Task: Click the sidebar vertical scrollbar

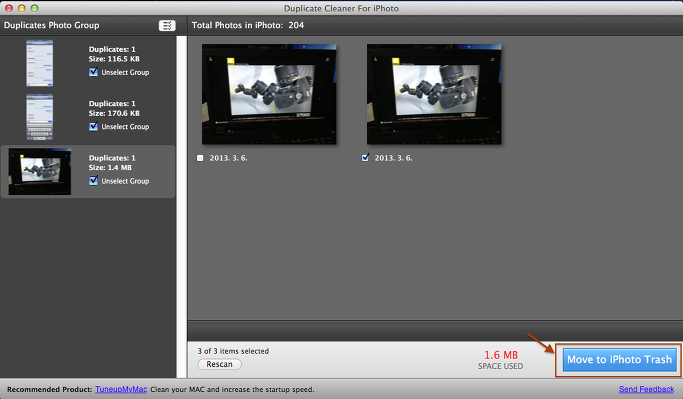Action: coord(181,207)
